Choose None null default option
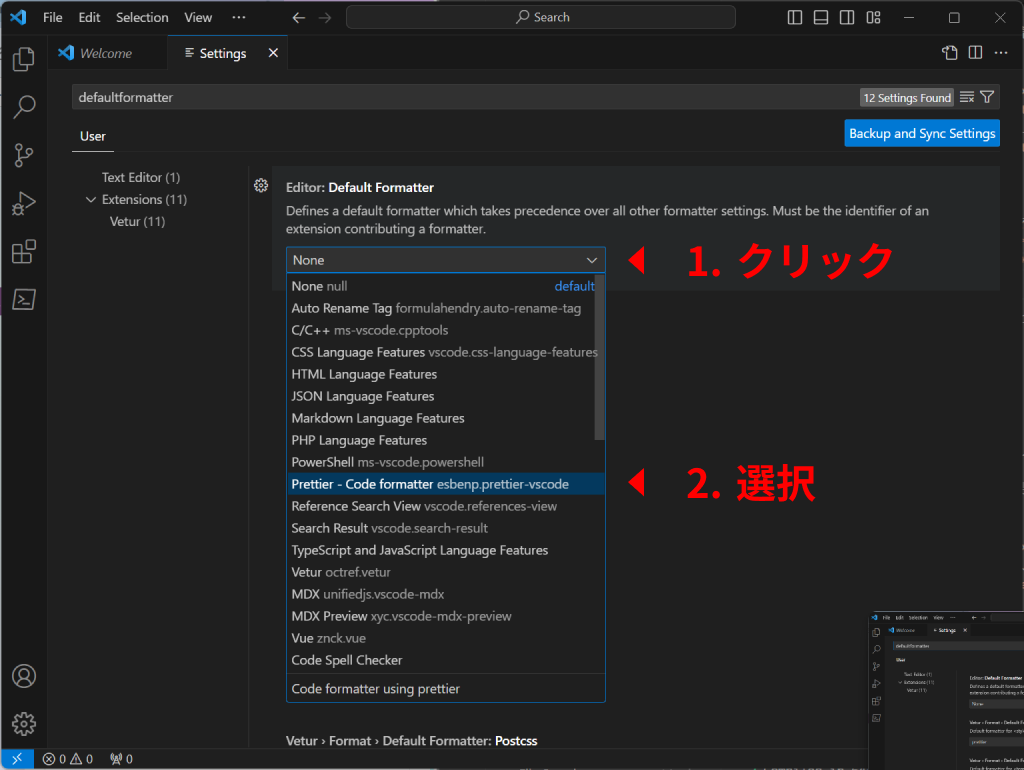The height and width of the screenshot is (770, 1024). [x=443, y=286]
